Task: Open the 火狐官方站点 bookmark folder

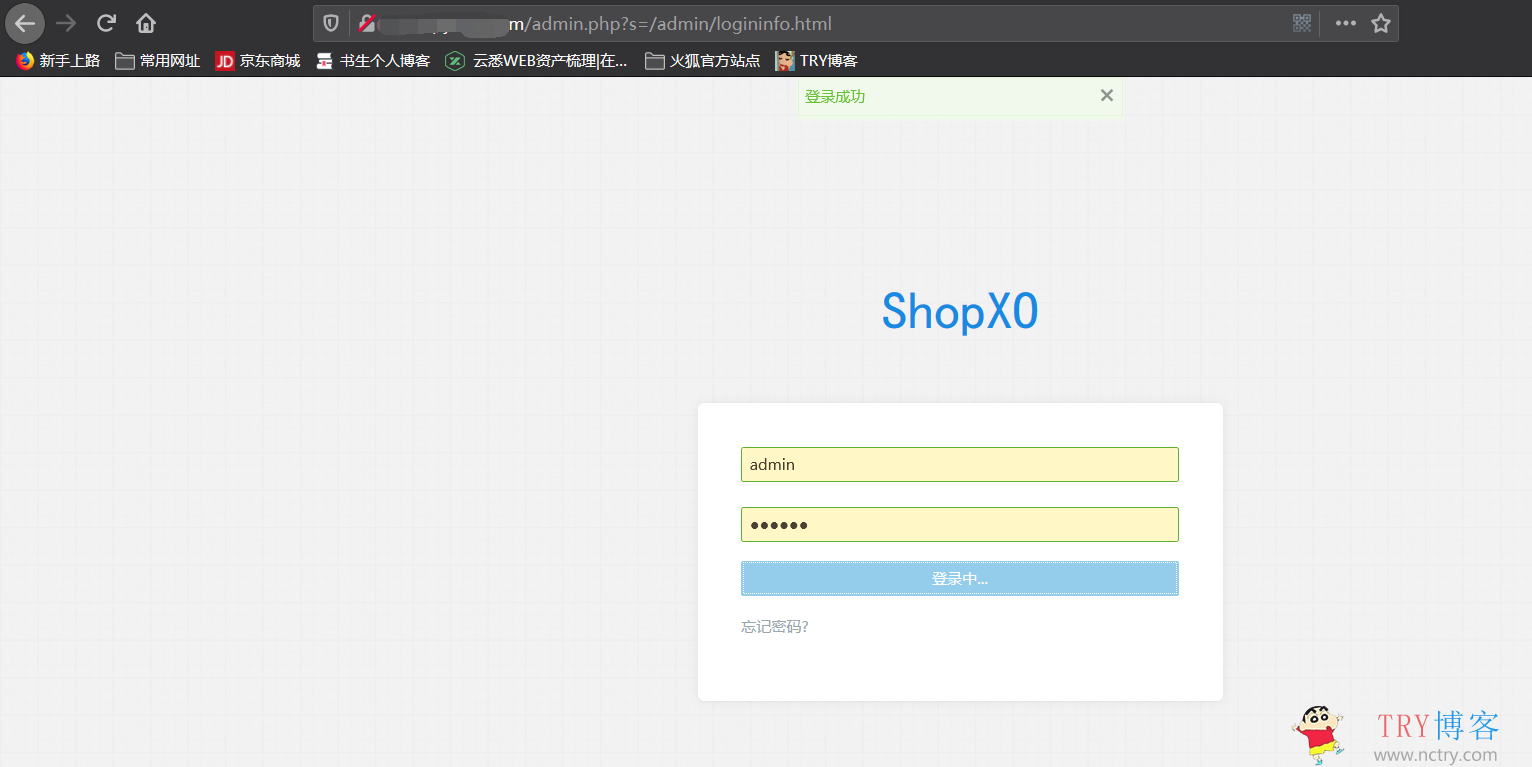Action: click(x=703, y=61)
